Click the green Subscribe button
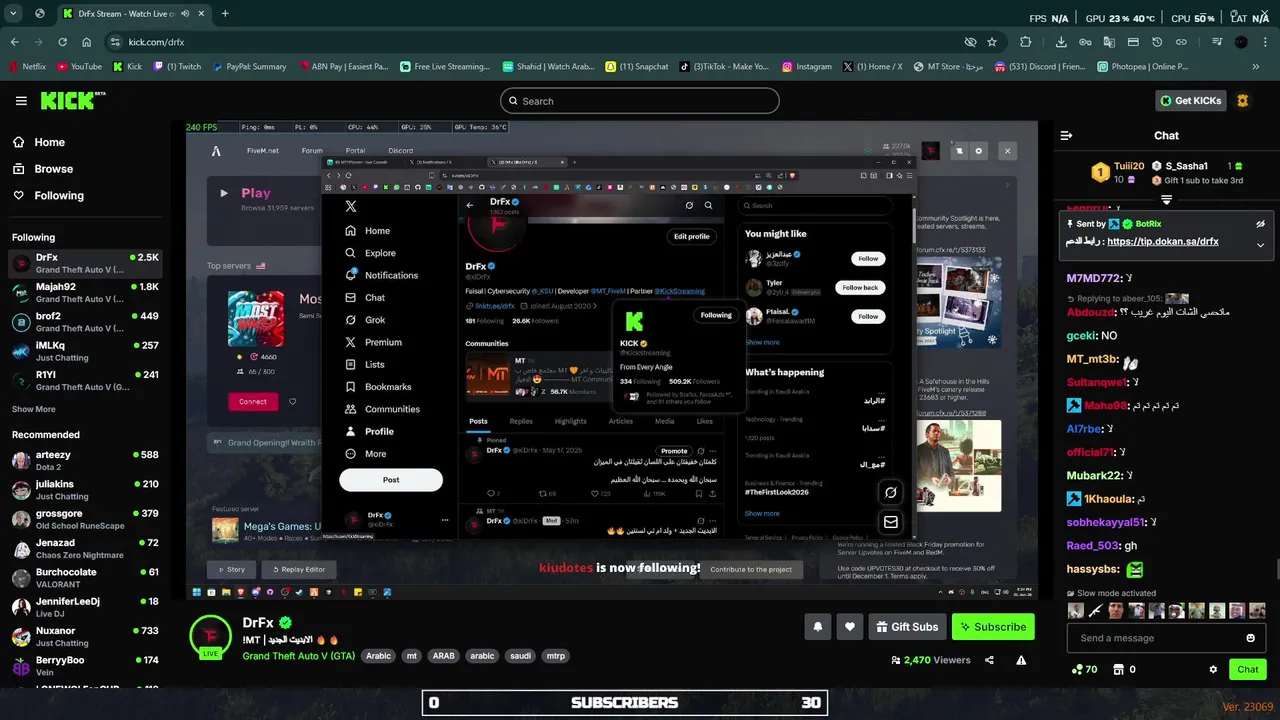Screen dimensions: 1280x720 click(993, 627)
